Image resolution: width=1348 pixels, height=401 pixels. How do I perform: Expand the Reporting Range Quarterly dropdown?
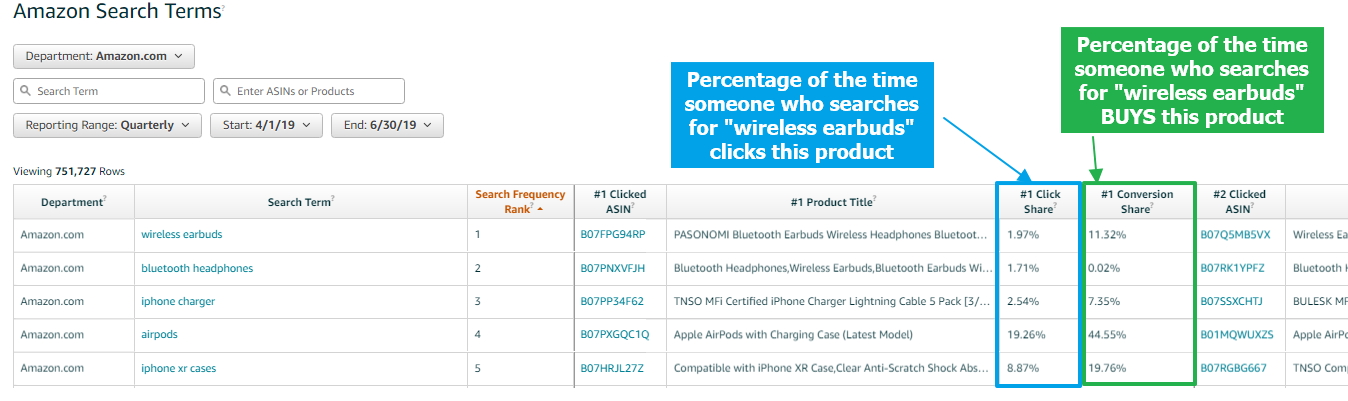tap(107, 125)
